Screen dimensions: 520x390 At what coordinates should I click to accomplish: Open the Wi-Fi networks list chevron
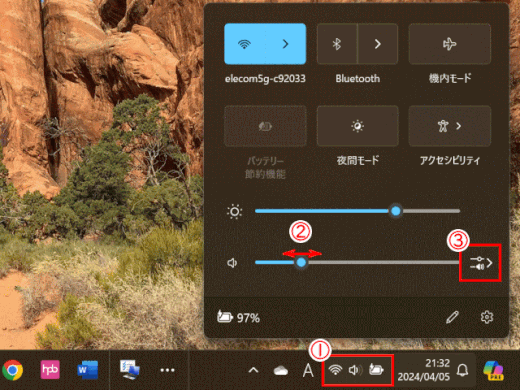pos(286,44)
